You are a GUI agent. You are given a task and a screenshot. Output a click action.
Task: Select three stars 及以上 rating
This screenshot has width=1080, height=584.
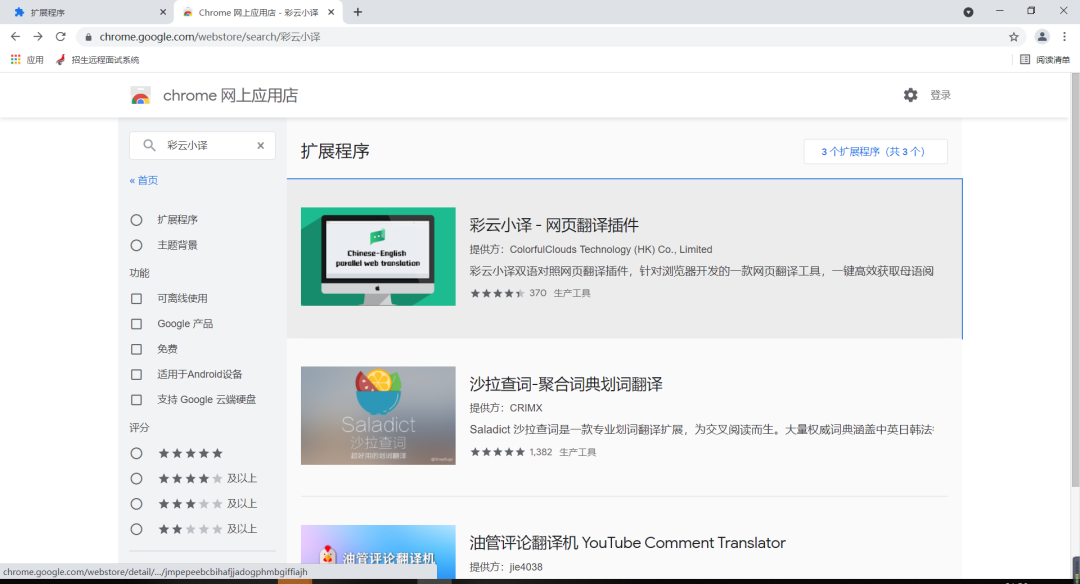click(136, 504)
